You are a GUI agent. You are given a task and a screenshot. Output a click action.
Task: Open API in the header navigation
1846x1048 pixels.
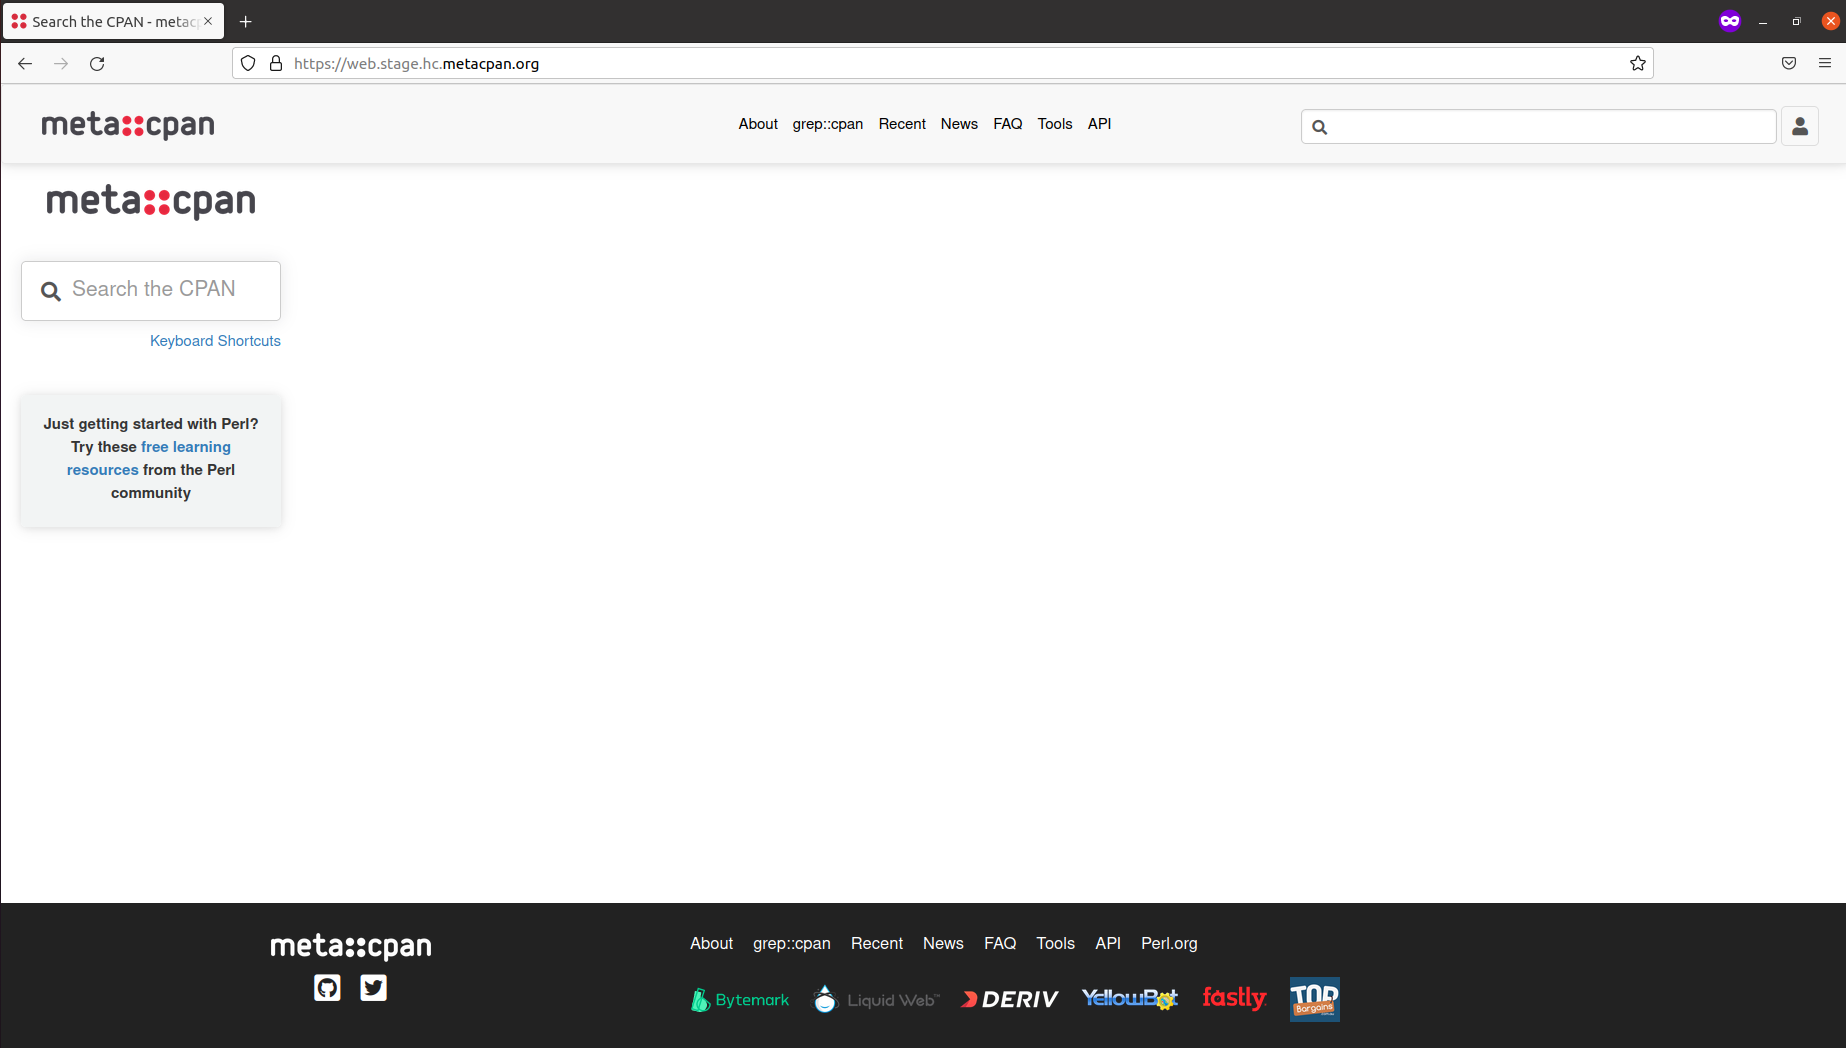click(1100, 124)
